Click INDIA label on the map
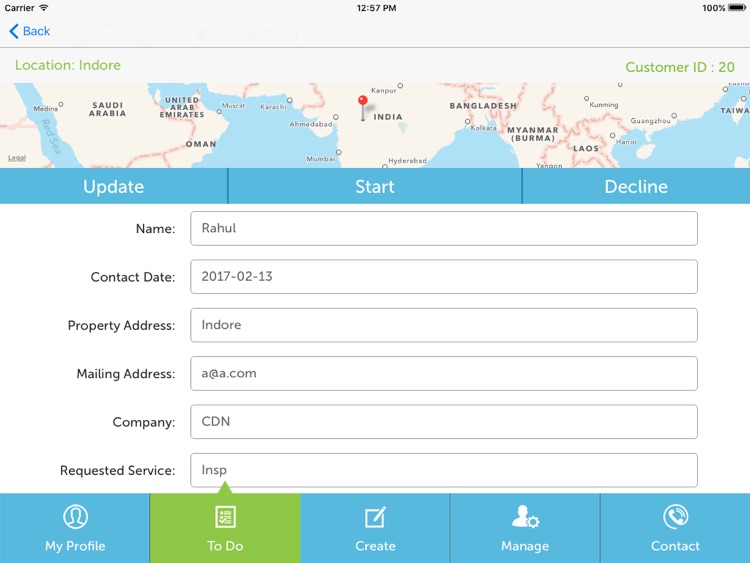This screenshot has width=750, height=563. 388,117
